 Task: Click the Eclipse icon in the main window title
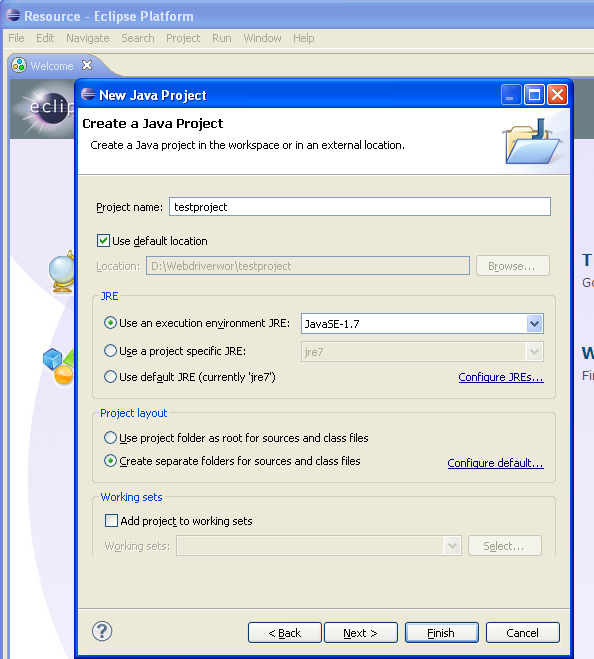point(13,15)
